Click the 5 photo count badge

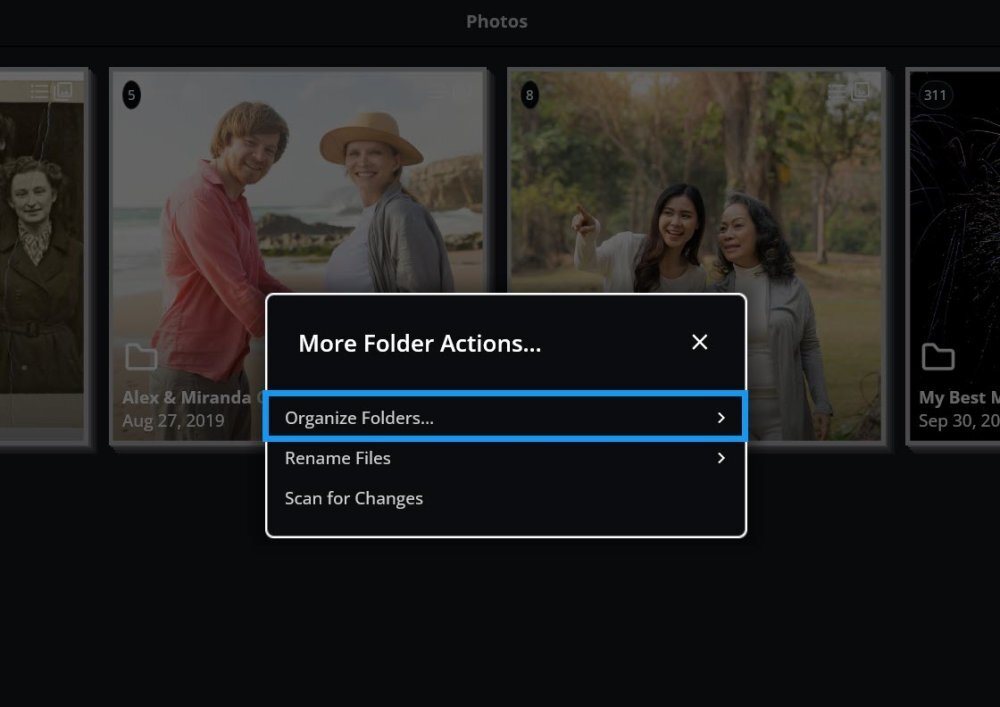pos(131,95)
